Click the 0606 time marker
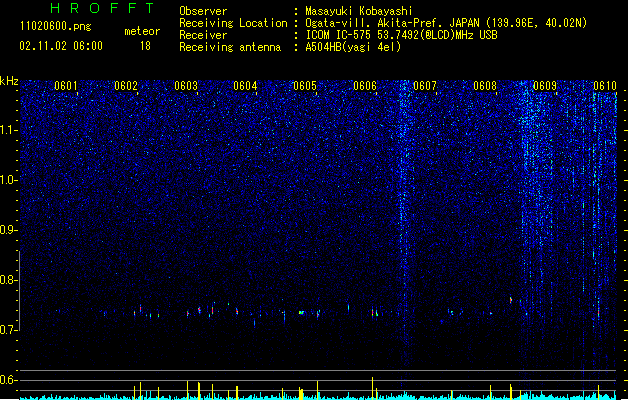The image size is (629, 400). 365,86
